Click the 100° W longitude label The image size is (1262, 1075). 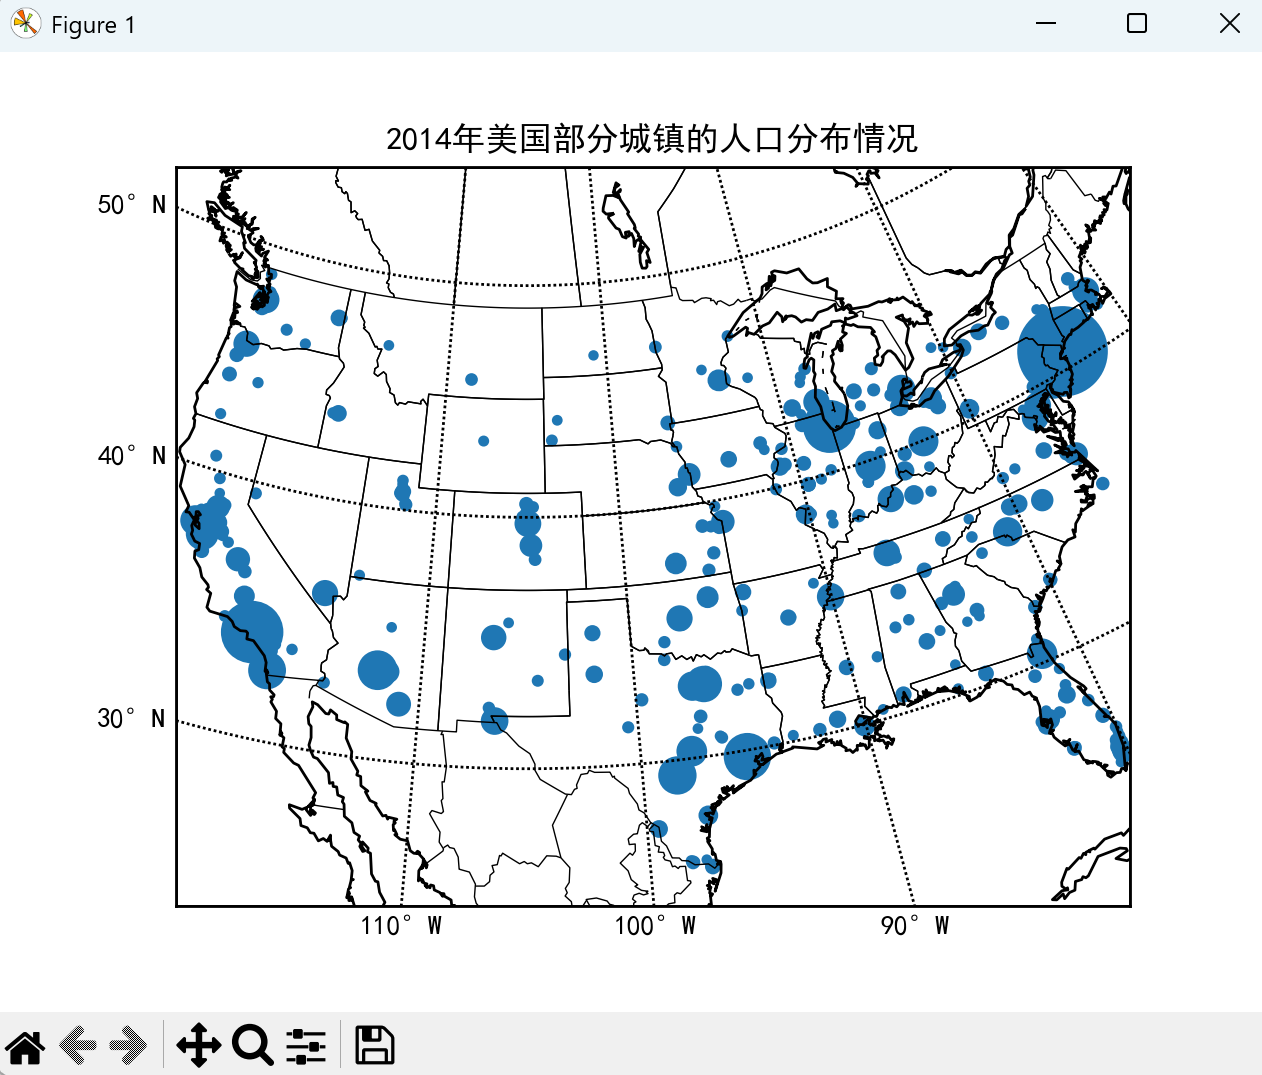(655, 926)
